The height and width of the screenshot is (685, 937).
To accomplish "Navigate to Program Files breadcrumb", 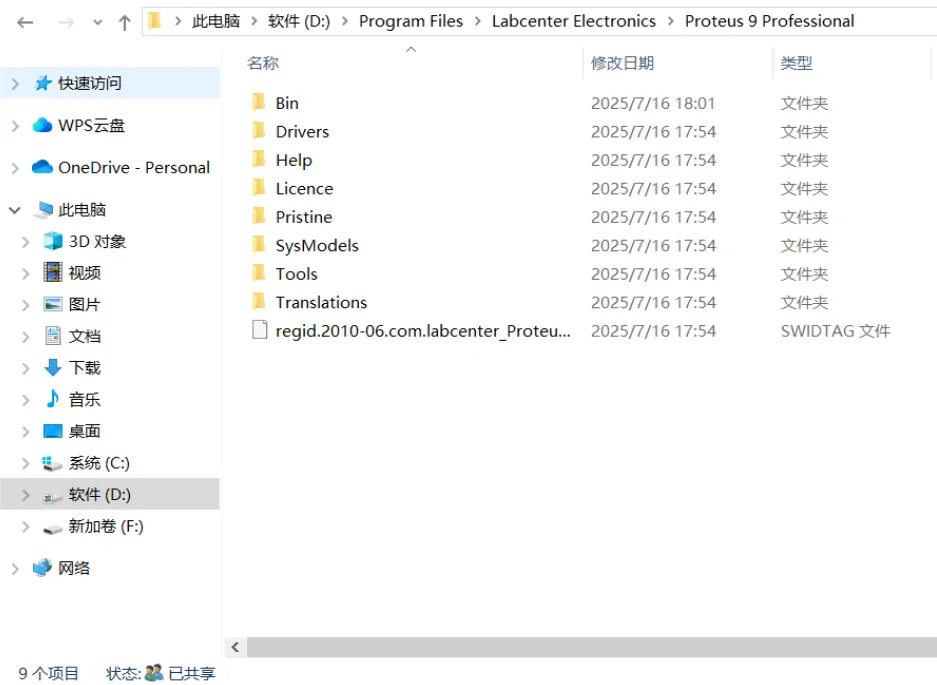I will [411, 22].
